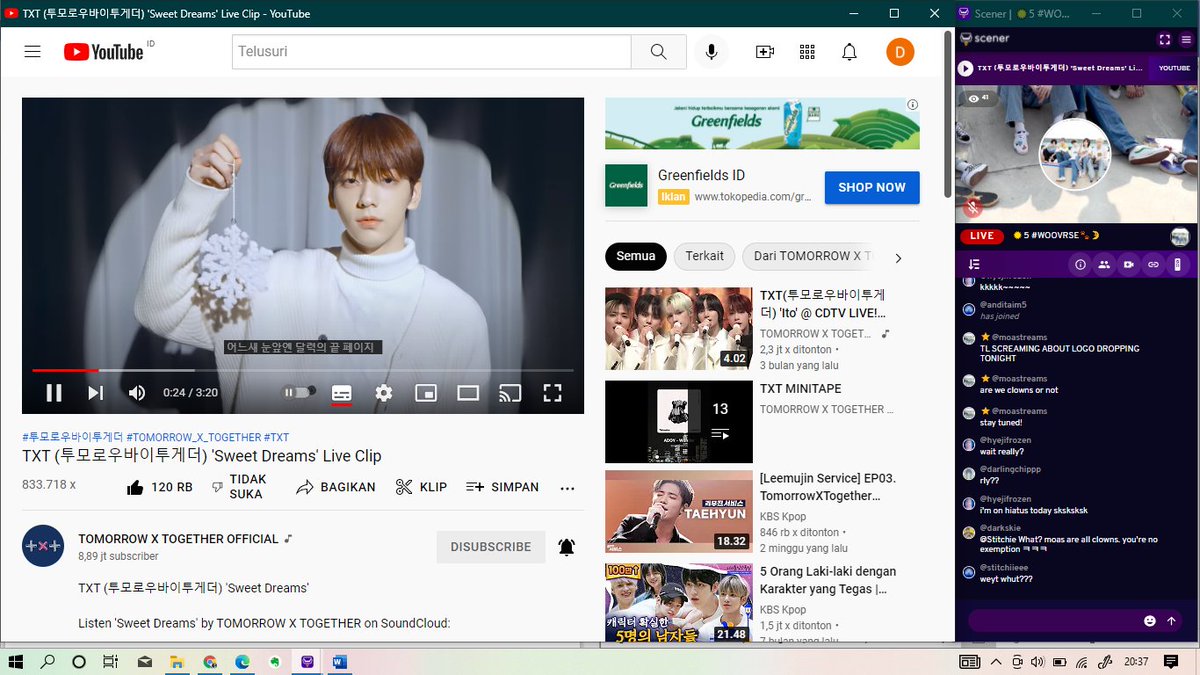Open the TXT MINITAPE playlist title
The width and height of the screenshot is (1200, 675).
800,388
